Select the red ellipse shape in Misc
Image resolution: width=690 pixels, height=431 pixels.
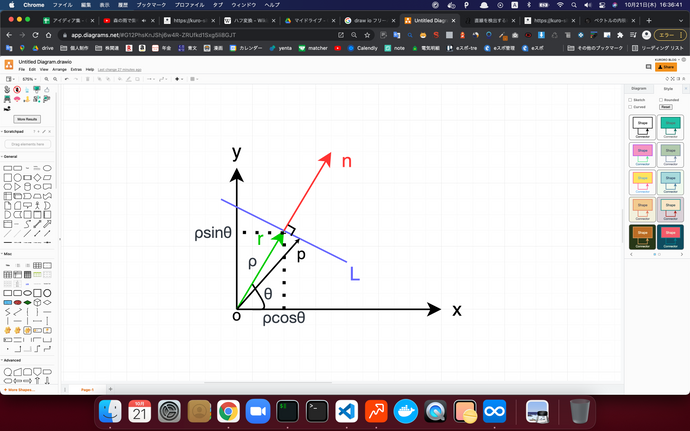click(x=18, y=302)
